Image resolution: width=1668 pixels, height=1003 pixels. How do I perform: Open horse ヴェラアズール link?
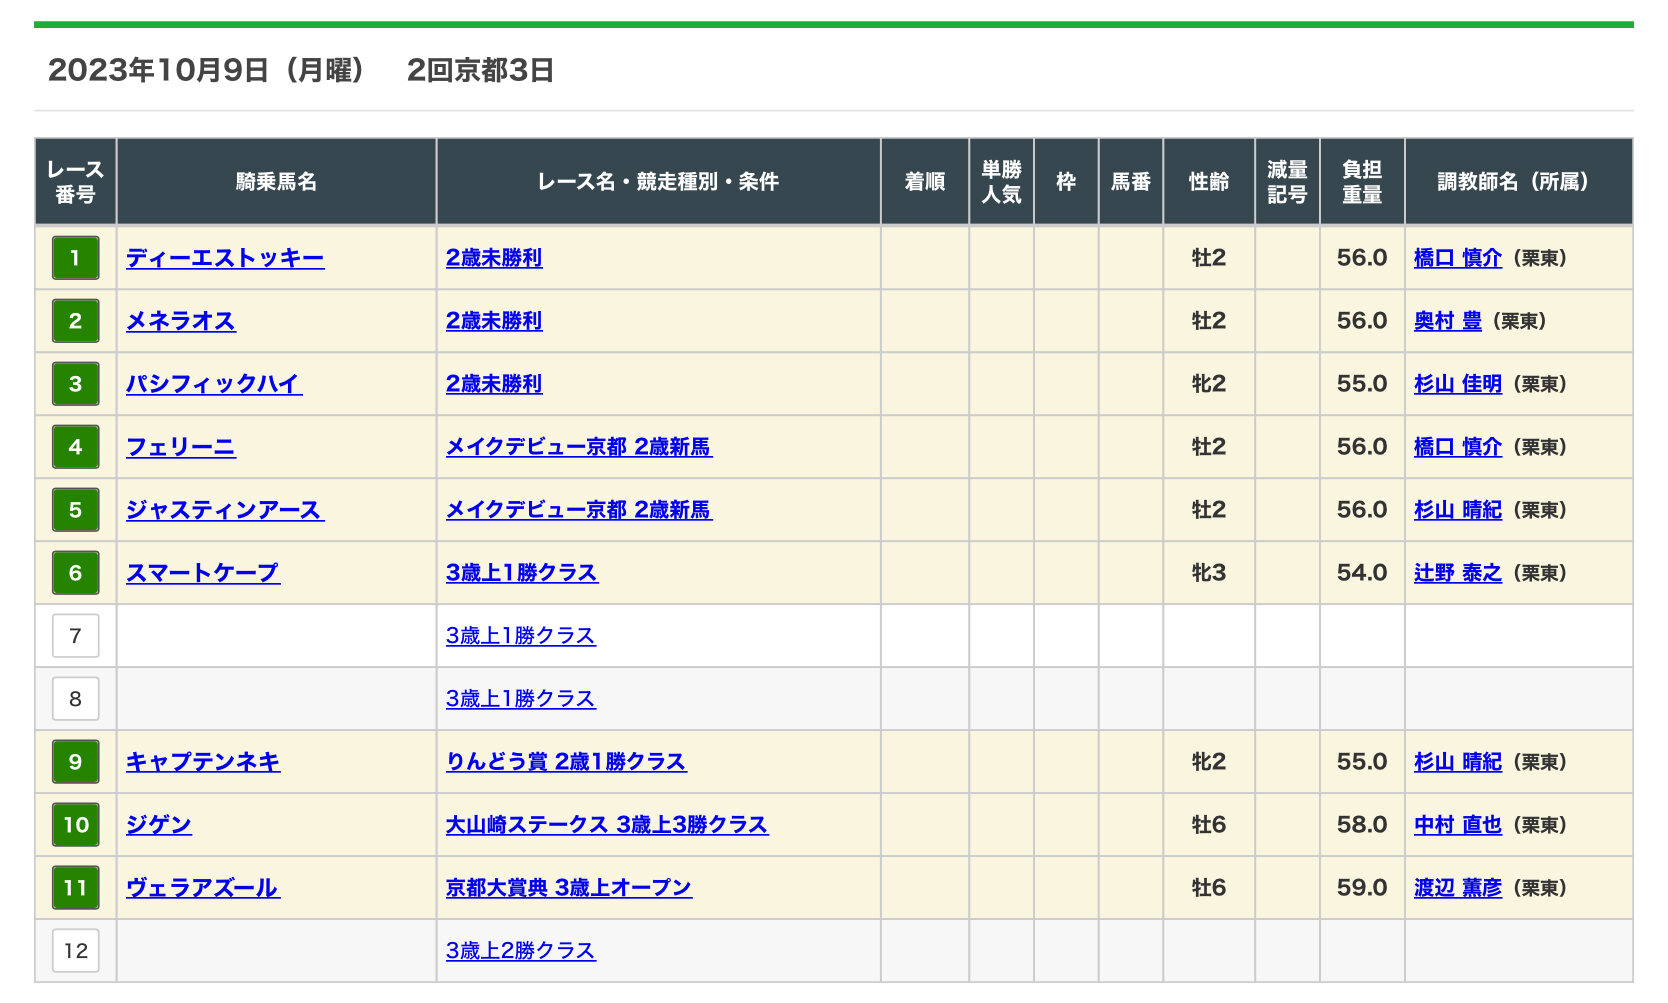203,888
